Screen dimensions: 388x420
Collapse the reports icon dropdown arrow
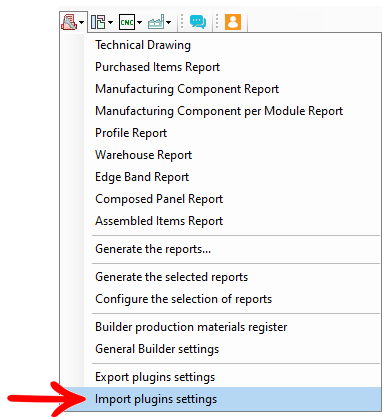(81, 23)
